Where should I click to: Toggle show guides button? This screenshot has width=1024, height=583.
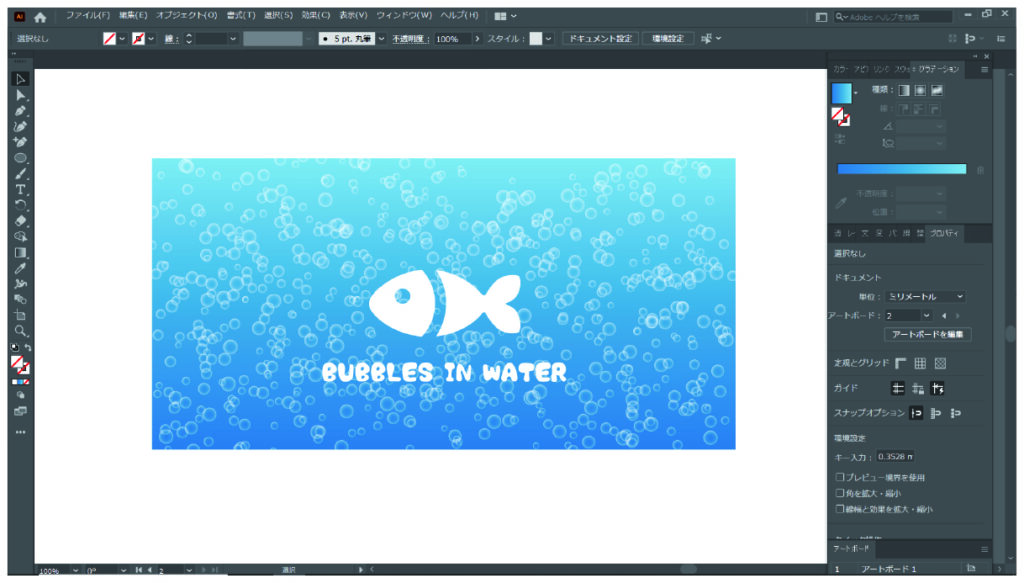tap(898, 388)
